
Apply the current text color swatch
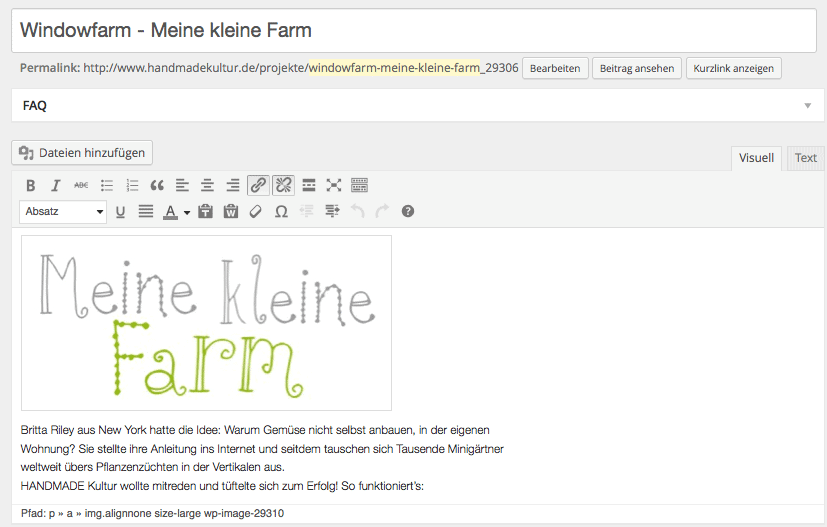click(x=171, y=211)
